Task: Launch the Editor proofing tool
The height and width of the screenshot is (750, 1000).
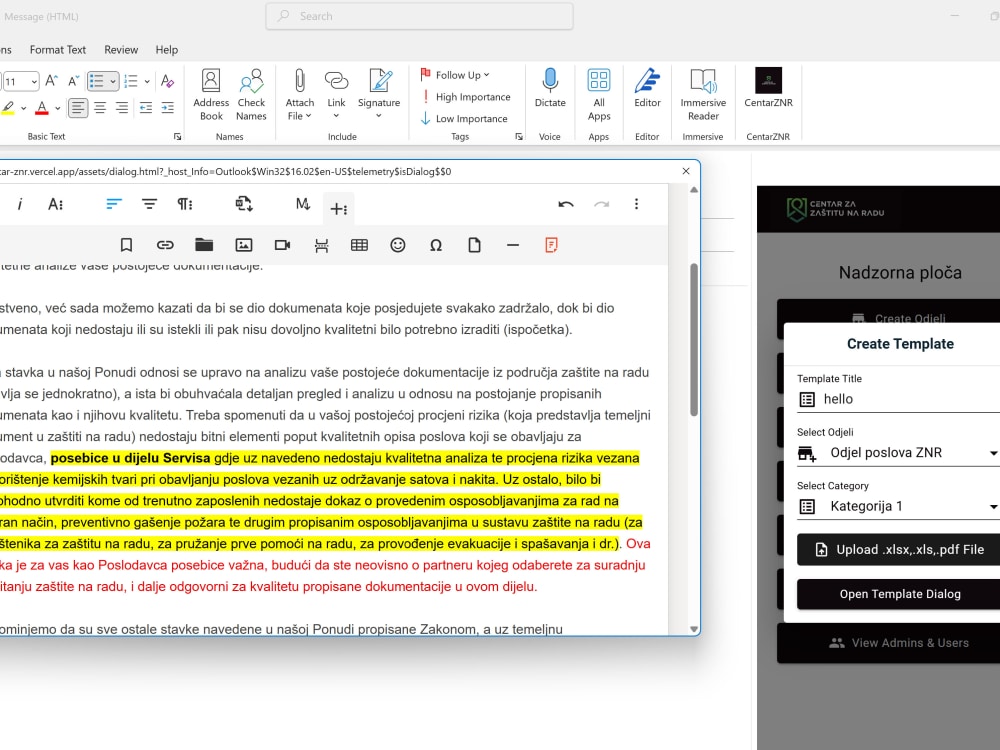Action: [647, 89]
